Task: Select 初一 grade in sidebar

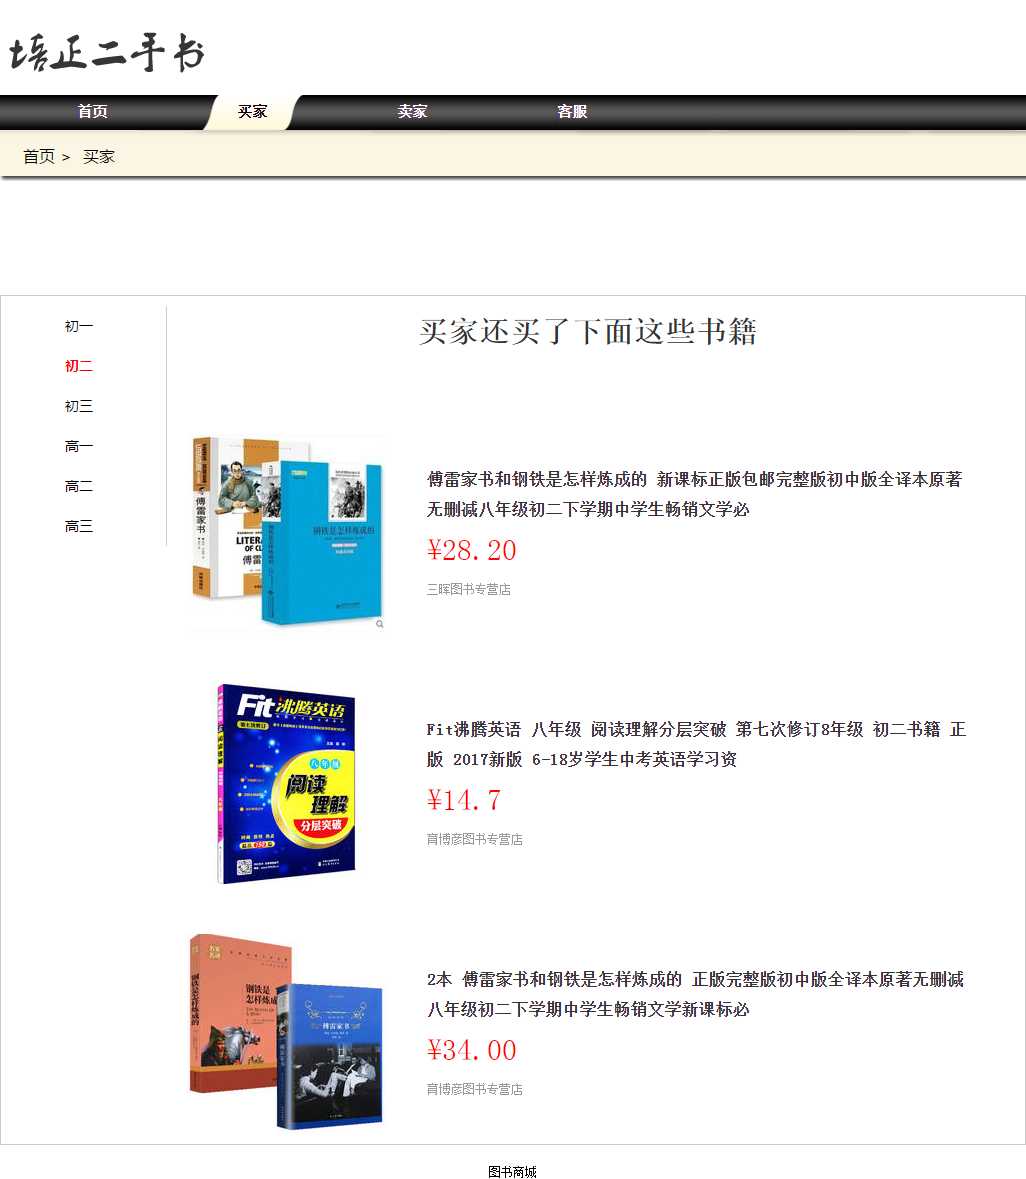Action: [79, 327]
